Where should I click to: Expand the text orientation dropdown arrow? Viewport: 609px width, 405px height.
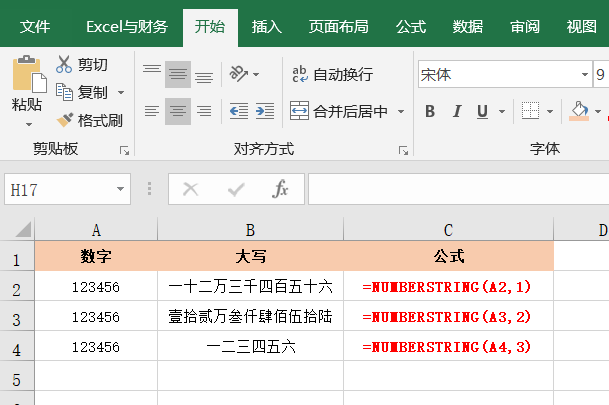(256, 74)
